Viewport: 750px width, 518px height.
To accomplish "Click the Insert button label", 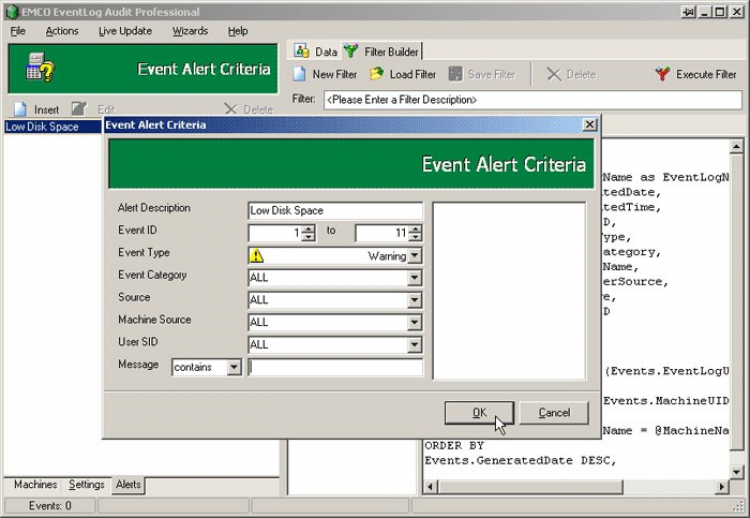I will (x=46, y=110).
